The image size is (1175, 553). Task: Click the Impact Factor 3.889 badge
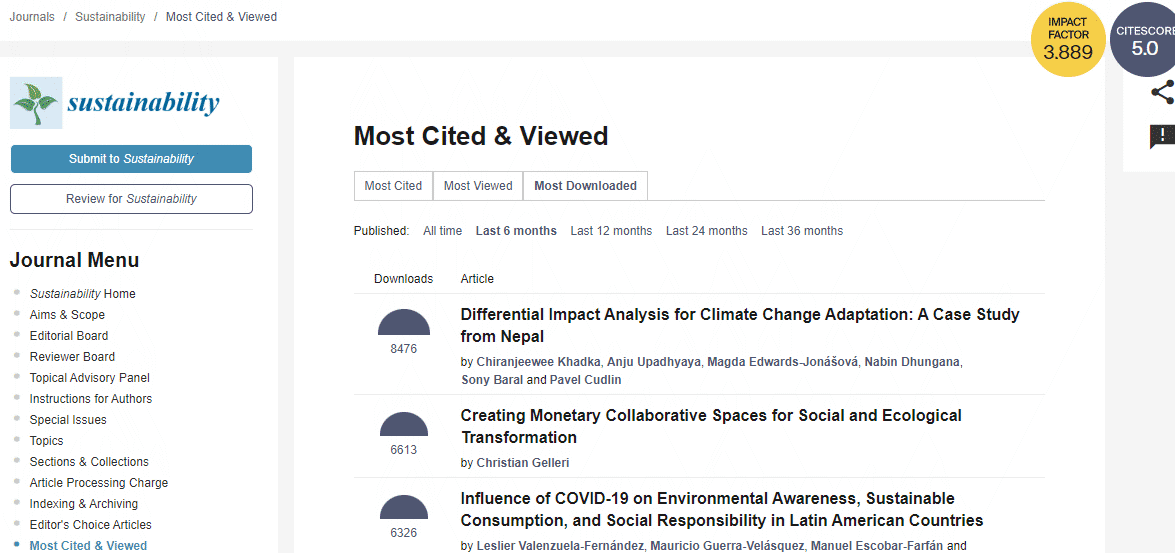1068,40
